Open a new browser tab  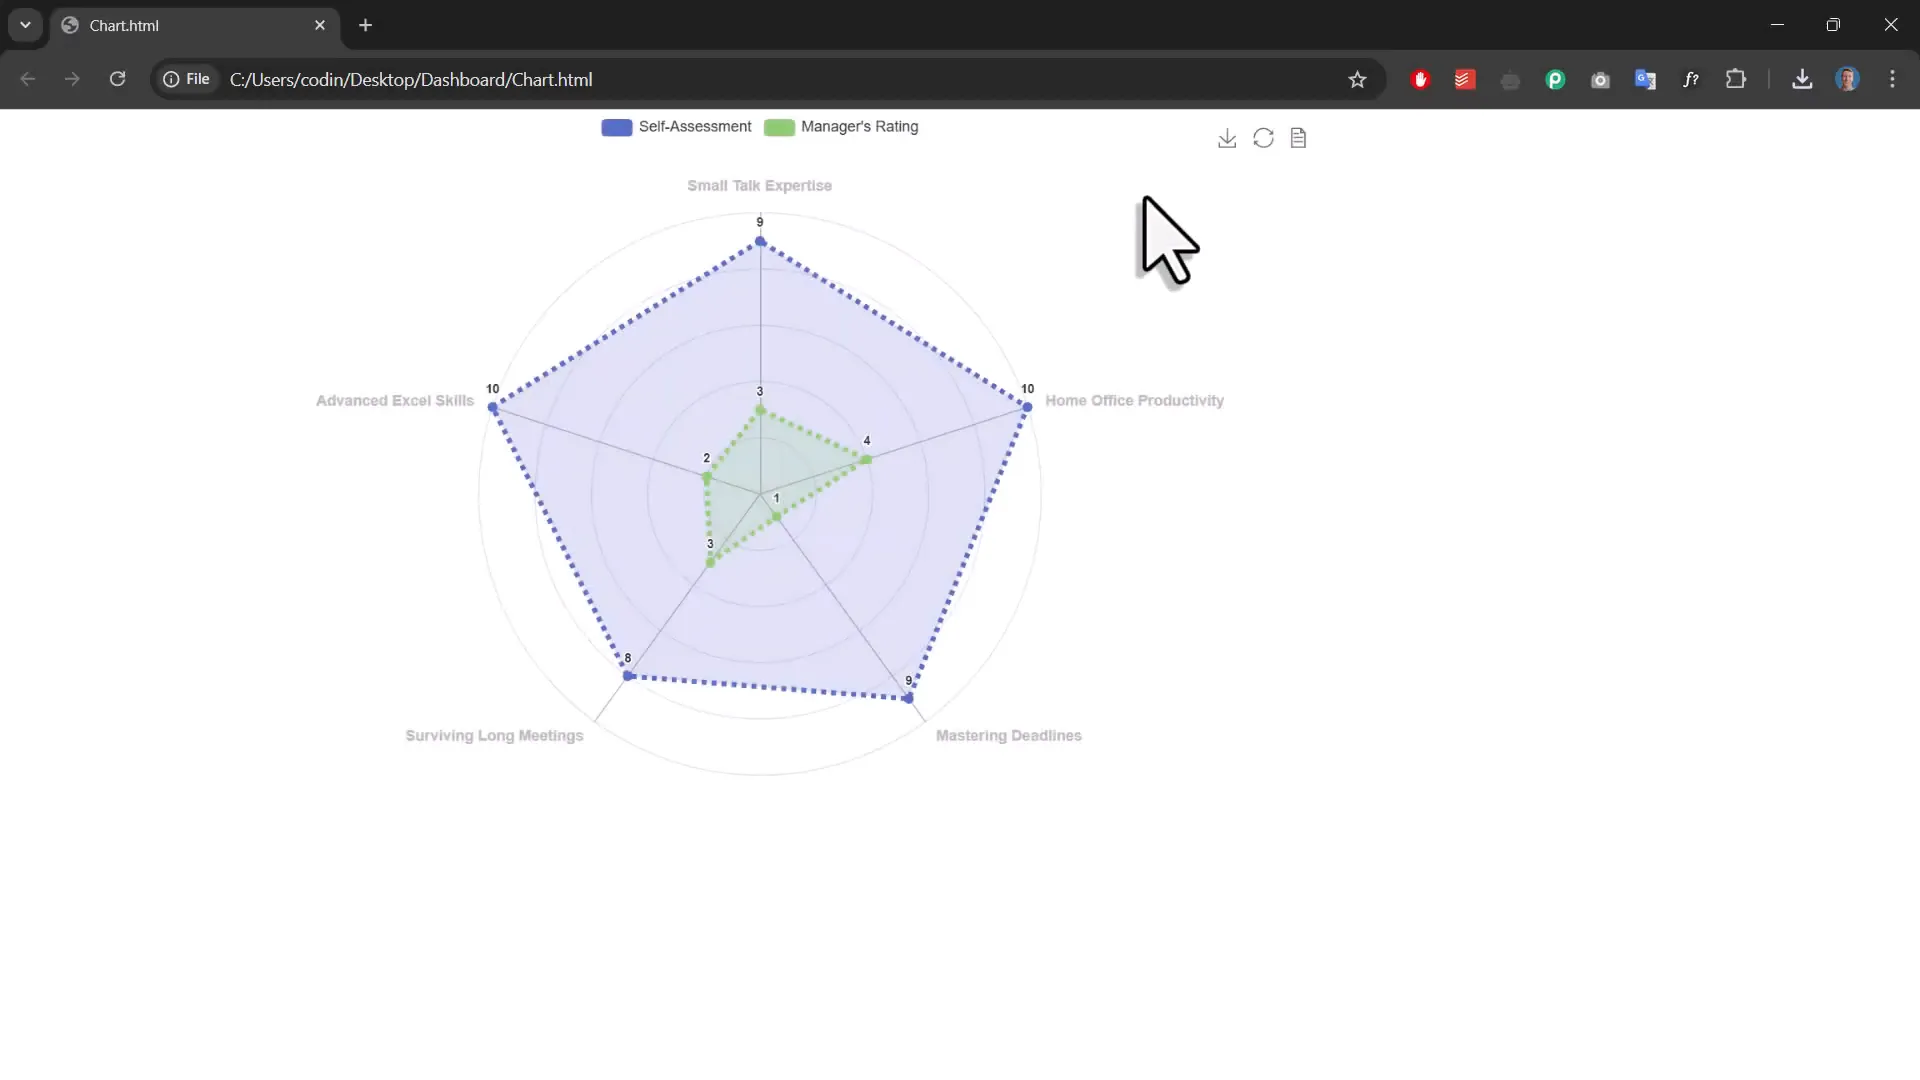(x=365, y=25)
